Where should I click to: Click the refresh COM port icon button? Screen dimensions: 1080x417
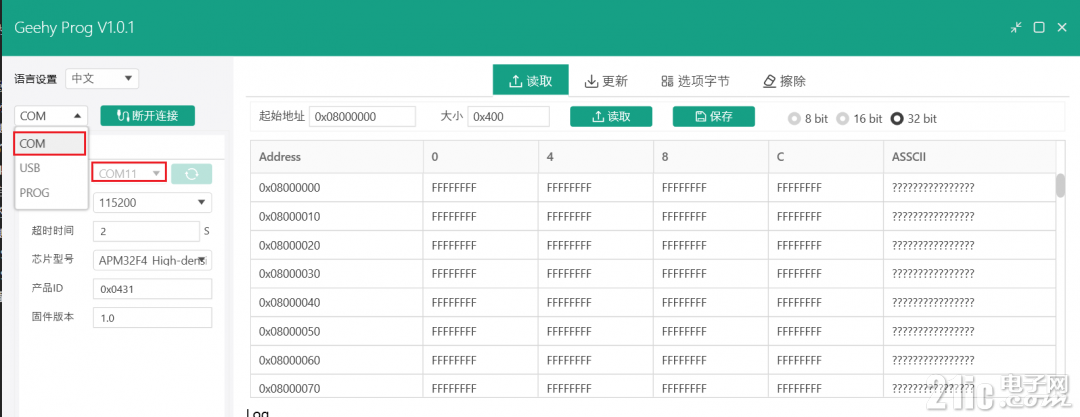pyautogui.click(x=191, y=174)
